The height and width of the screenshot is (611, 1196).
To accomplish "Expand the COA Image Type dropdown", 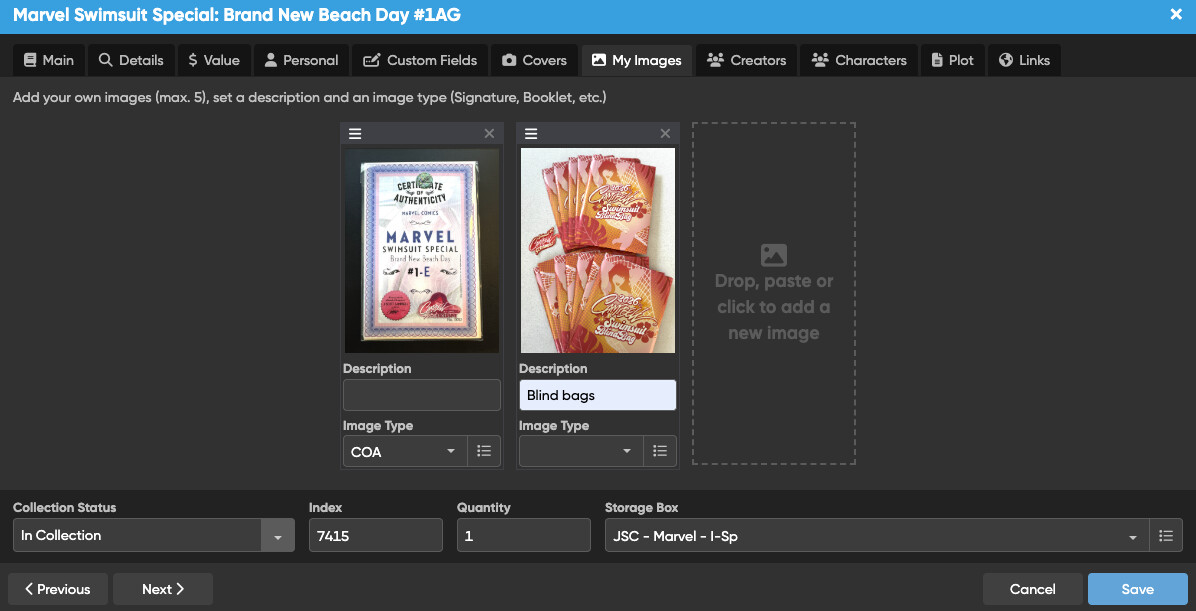I will coord(405,451).
